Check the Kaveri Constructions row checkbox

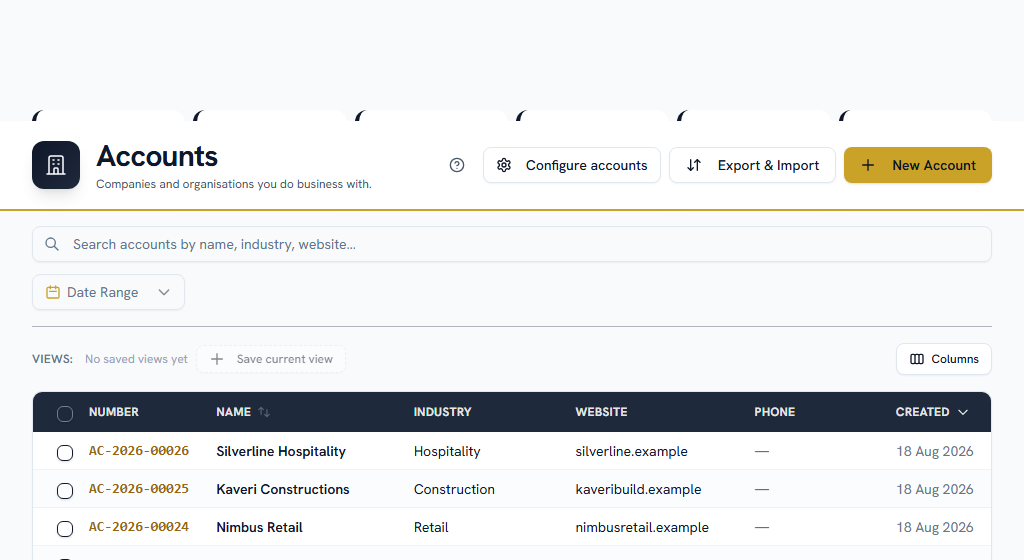[65, 491]
